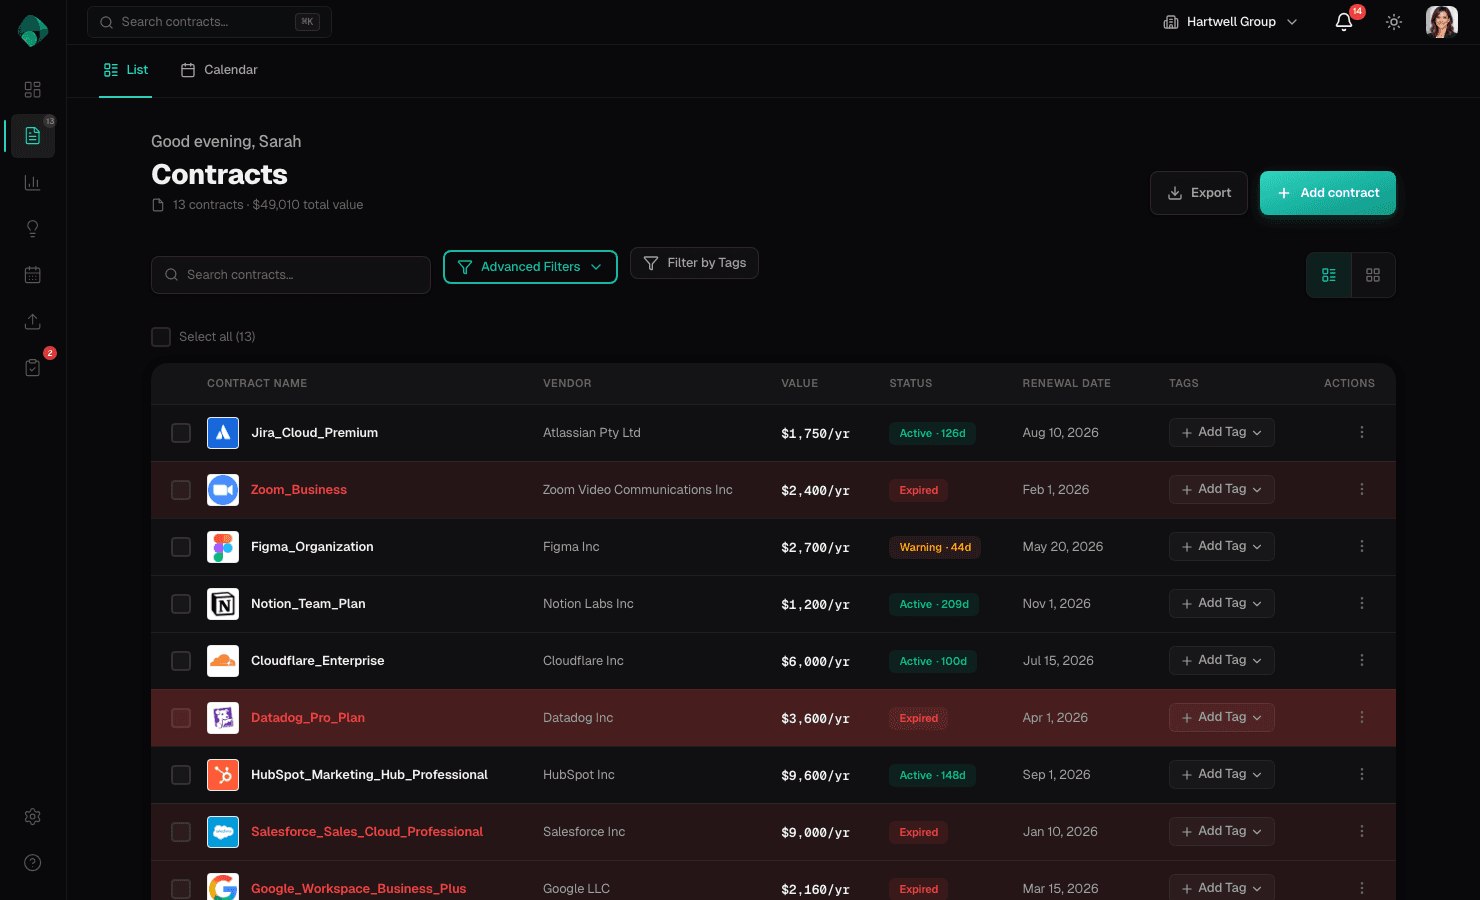Click the upload icon in sidebar
This screenshot has width=1480, height=900.
click(x=32, y=321)
